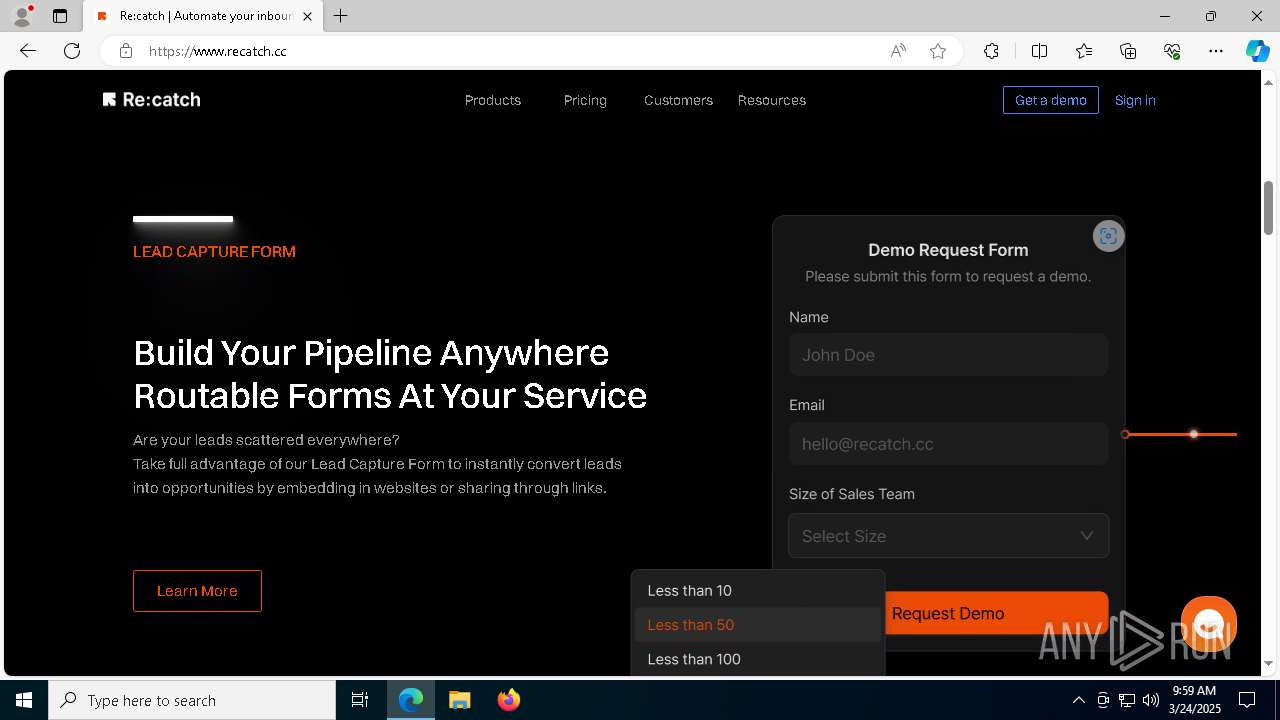The image size is (1280, 720).
Task: Open Browser essentials icon
Action: (1172, 51)
